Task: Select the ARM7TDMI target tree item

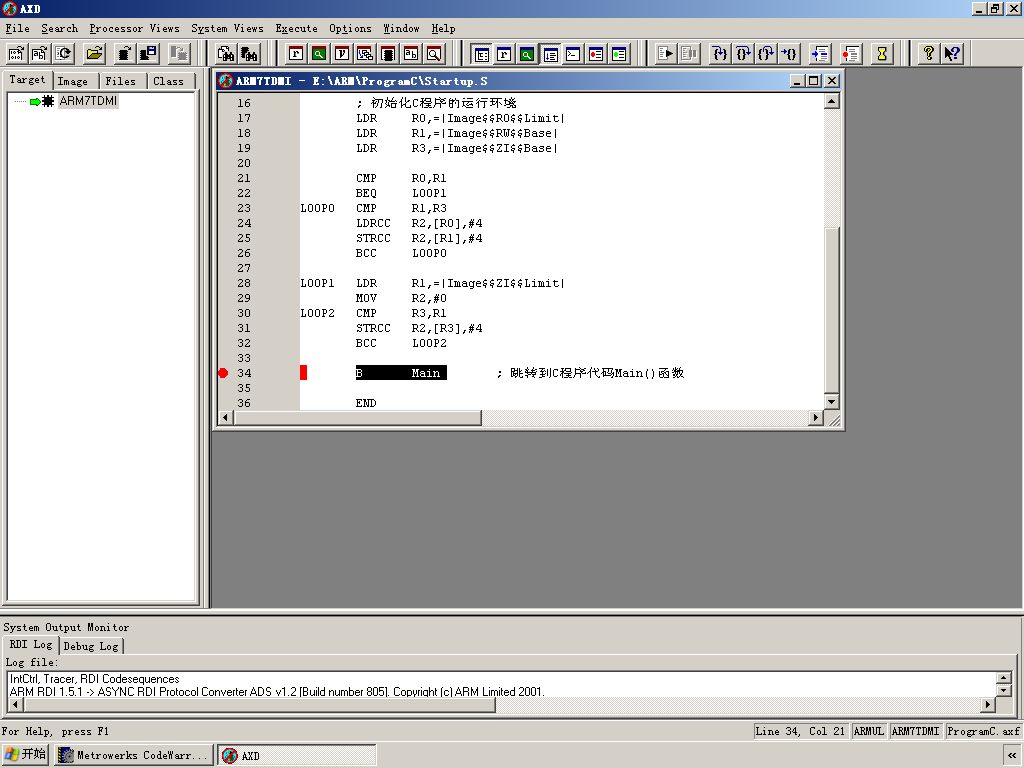Action: tap(88, 101)
